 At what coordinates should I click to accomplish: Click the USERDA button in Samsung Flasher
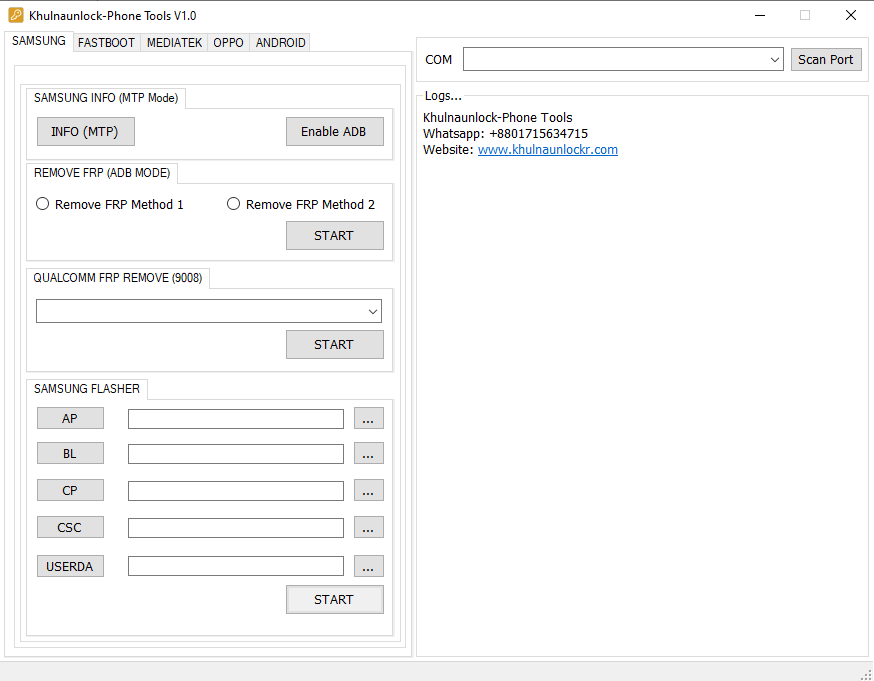click(x=70, y=566)
